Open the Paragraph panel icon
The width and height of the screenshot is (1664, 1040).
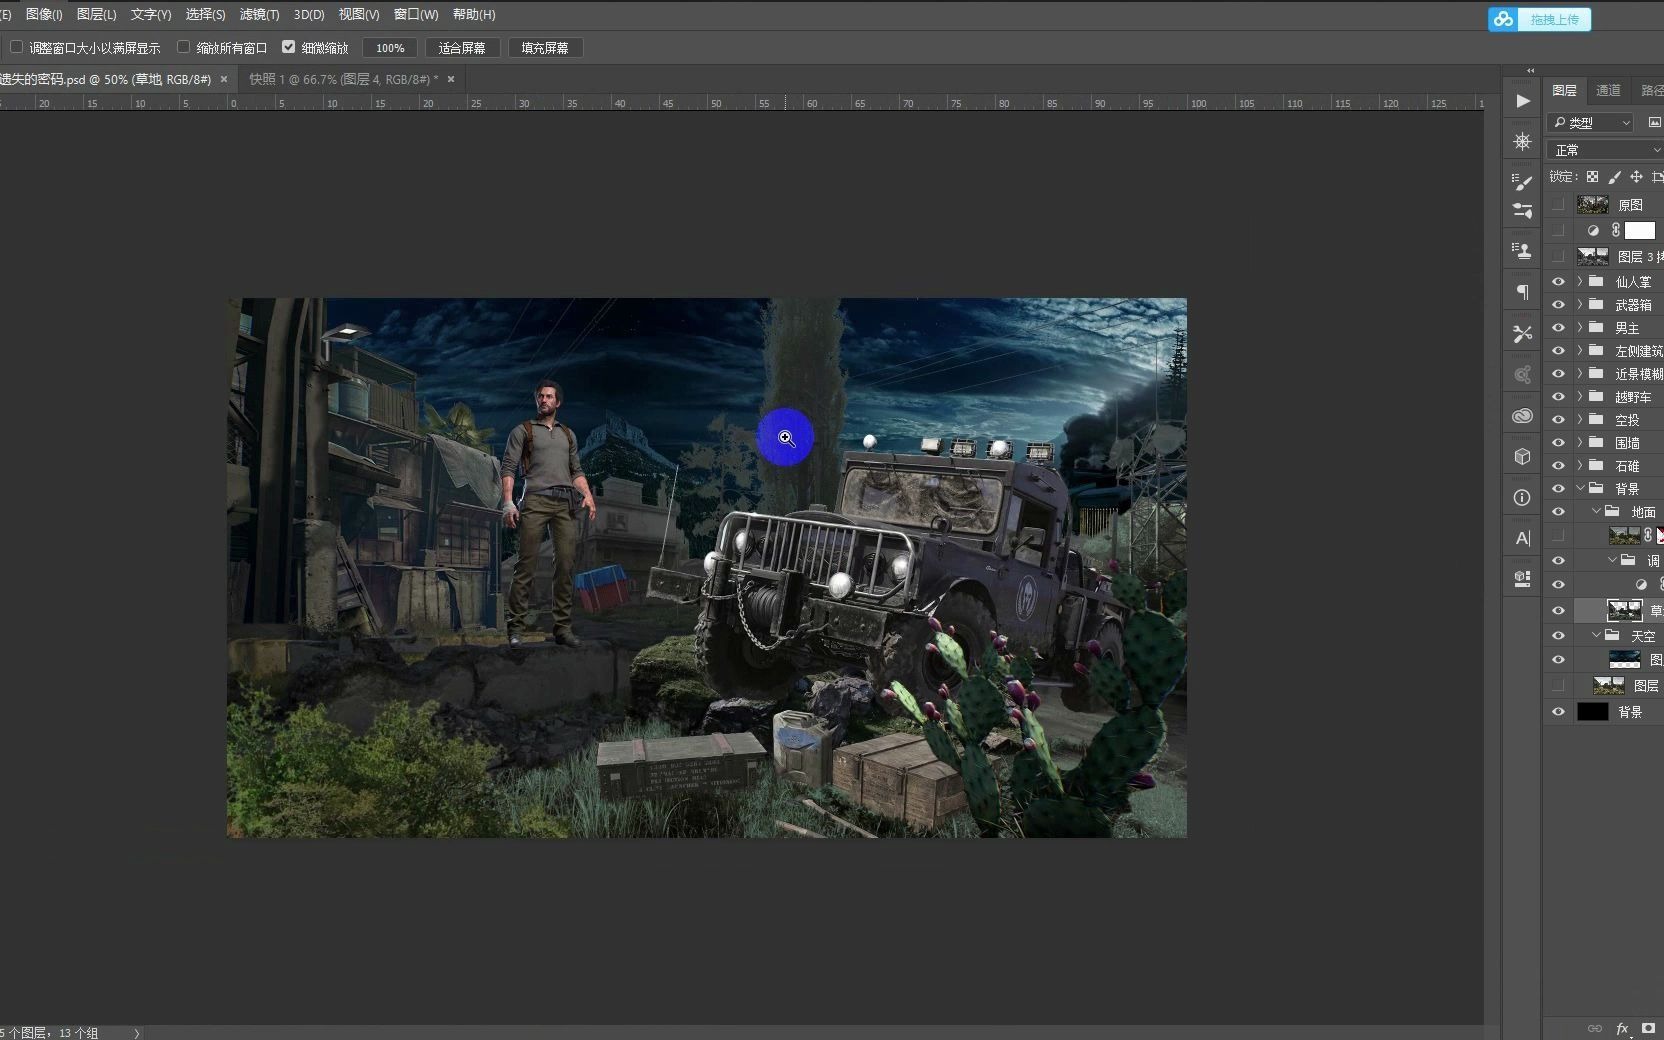tap(1522, 292)
